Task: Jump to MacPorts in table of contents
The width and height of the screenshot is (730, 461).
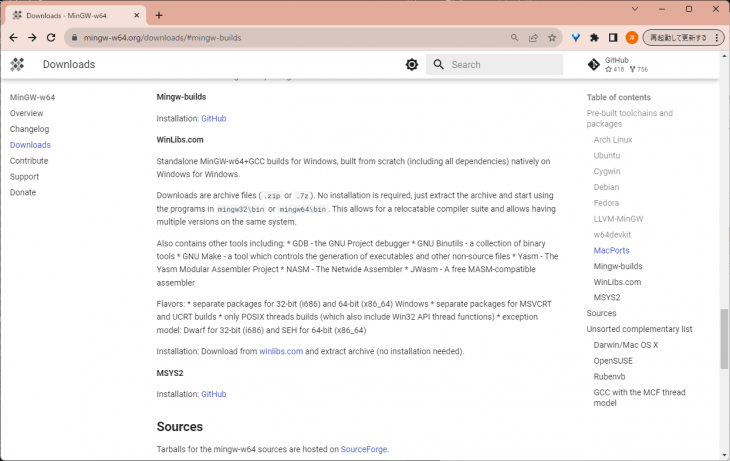Action: click(611, 250)
